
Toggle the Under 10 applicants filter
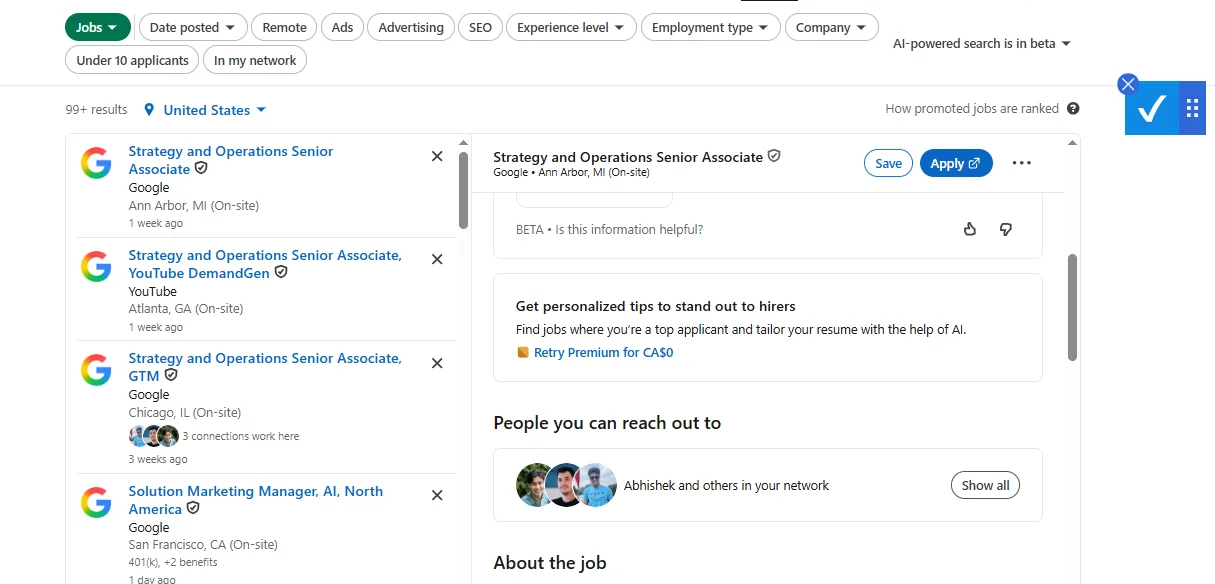click(x=132, y=60)
